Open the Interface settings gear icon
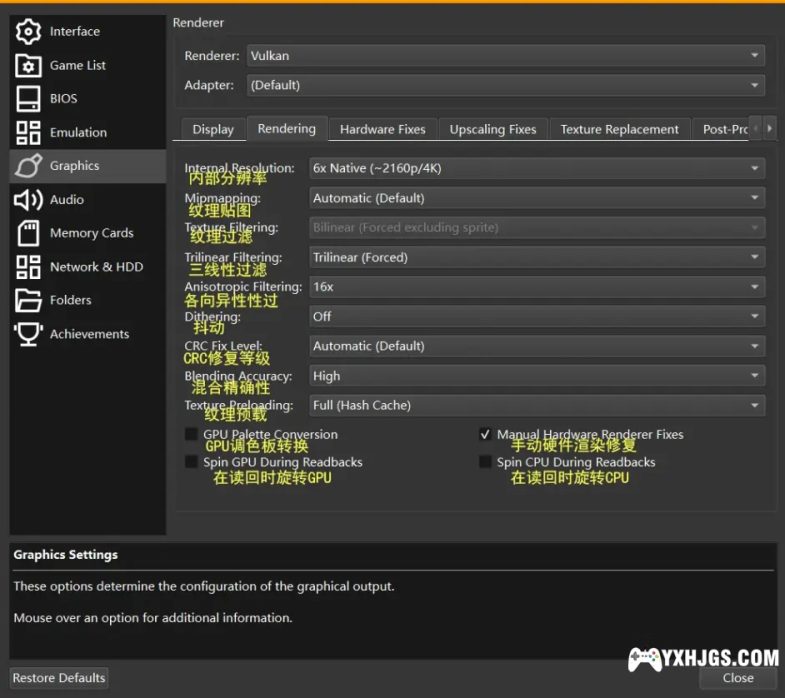The height and width of the screenshot is (698, 785). pos(28,31)
